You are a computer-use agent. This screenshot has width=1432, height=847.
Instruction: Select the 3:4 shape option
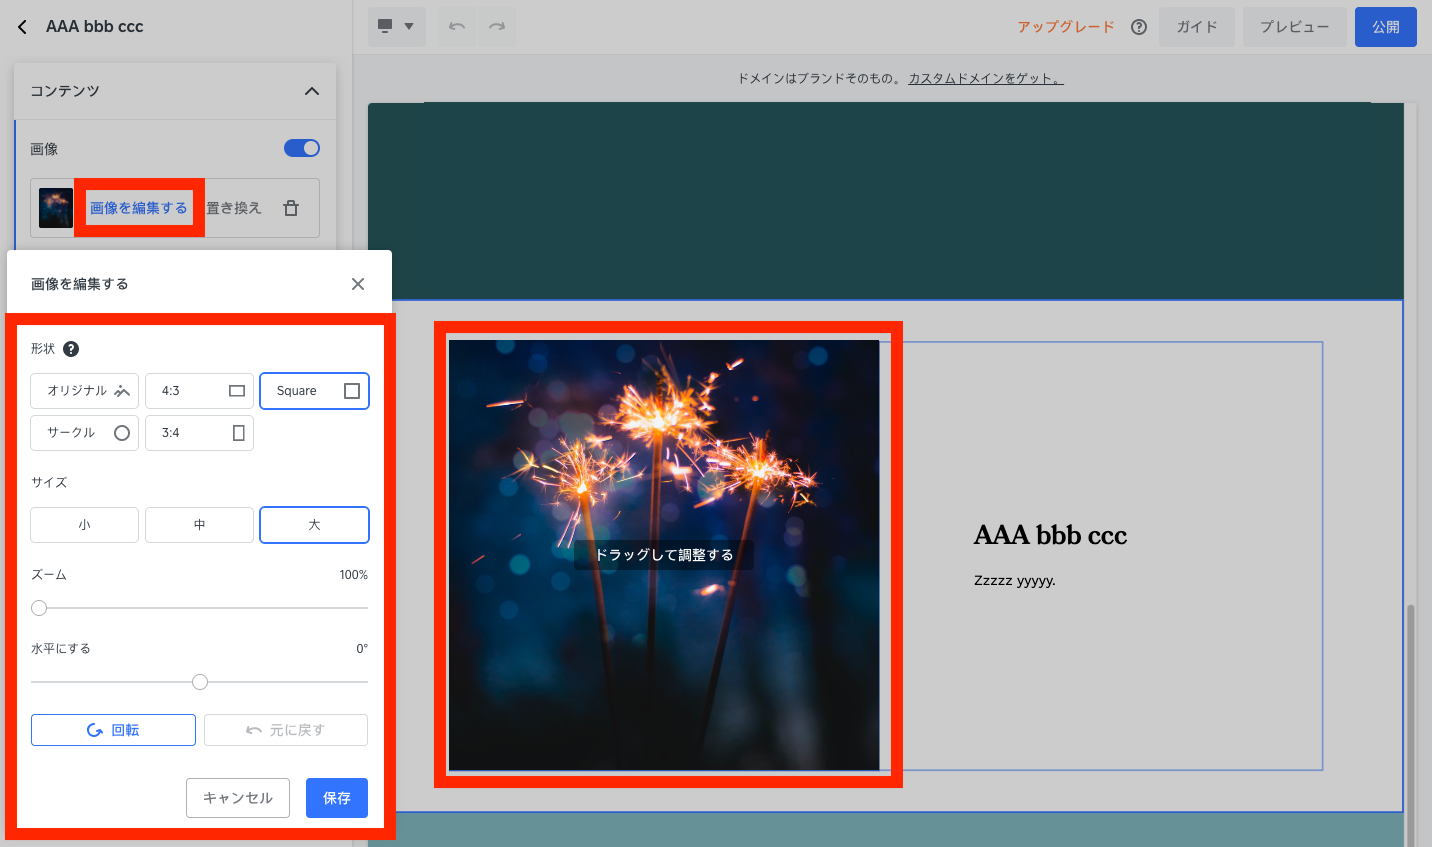(x=199, y=433)
